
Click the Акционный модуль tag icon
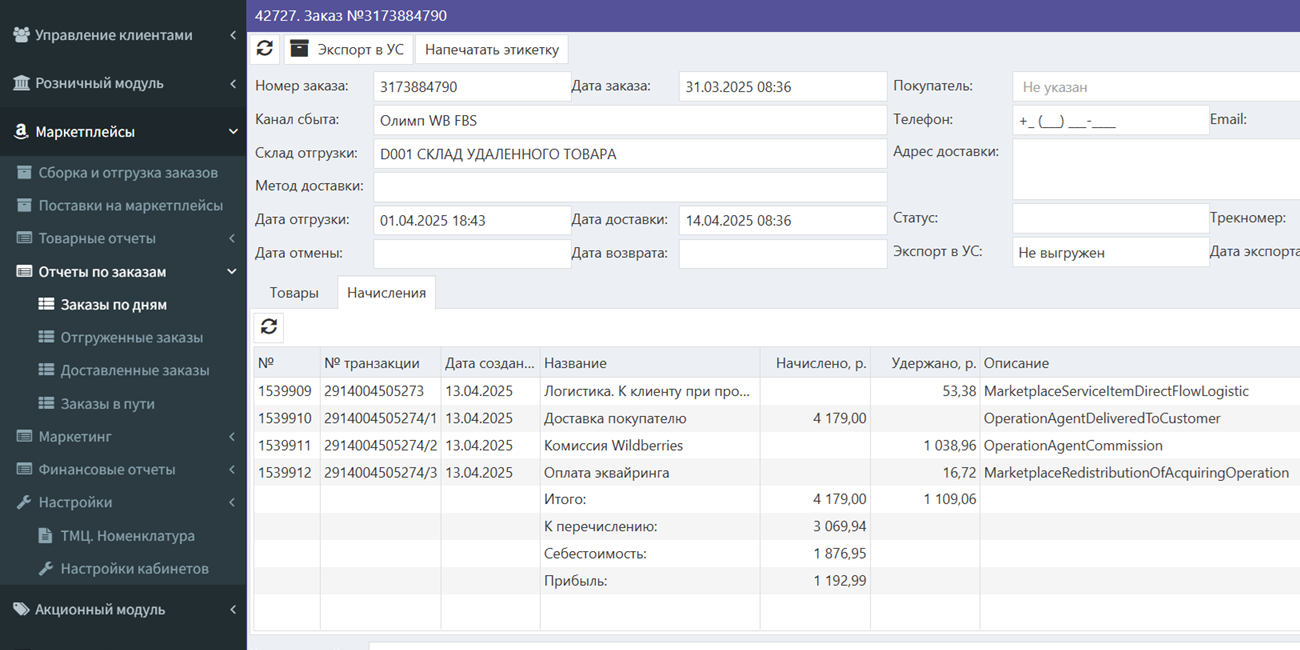coord(21,609)
